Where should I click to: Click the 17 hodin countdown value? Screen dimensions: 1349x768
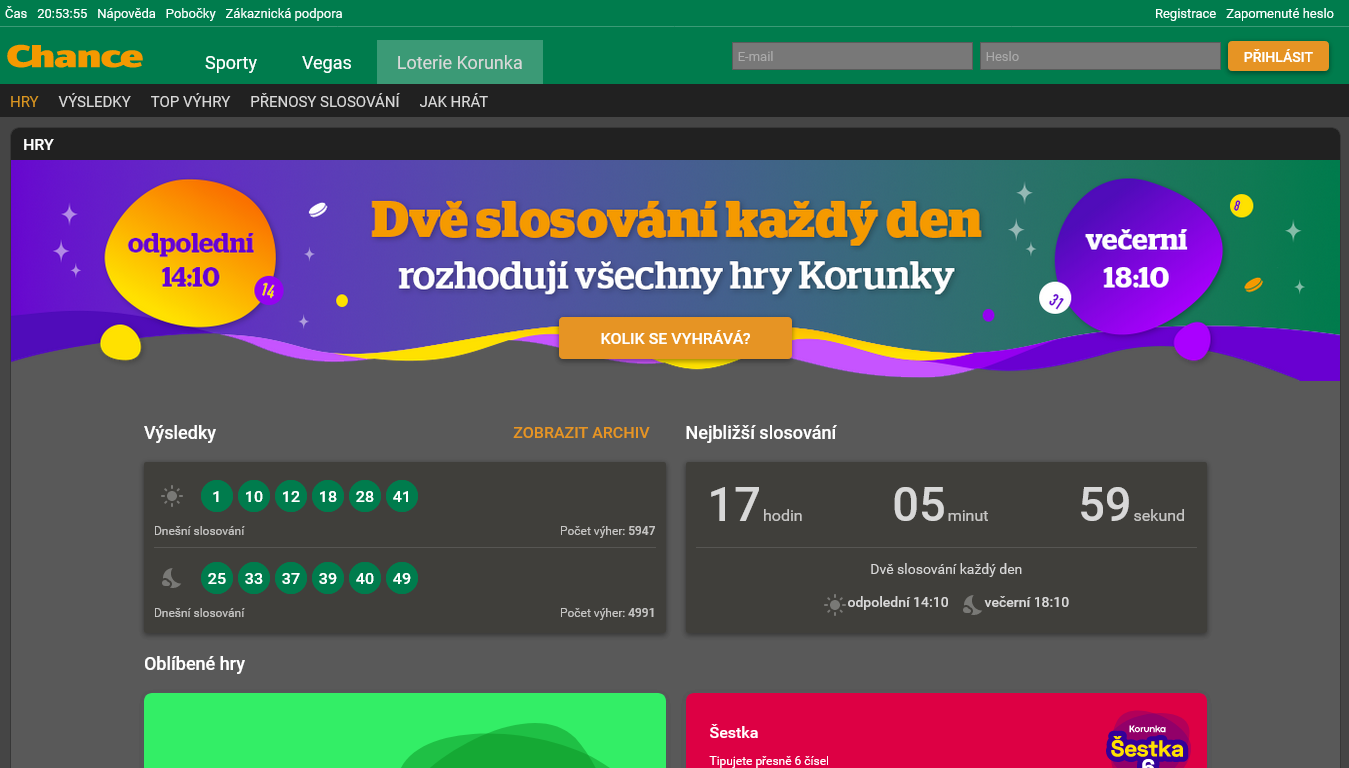pos(755,505)
